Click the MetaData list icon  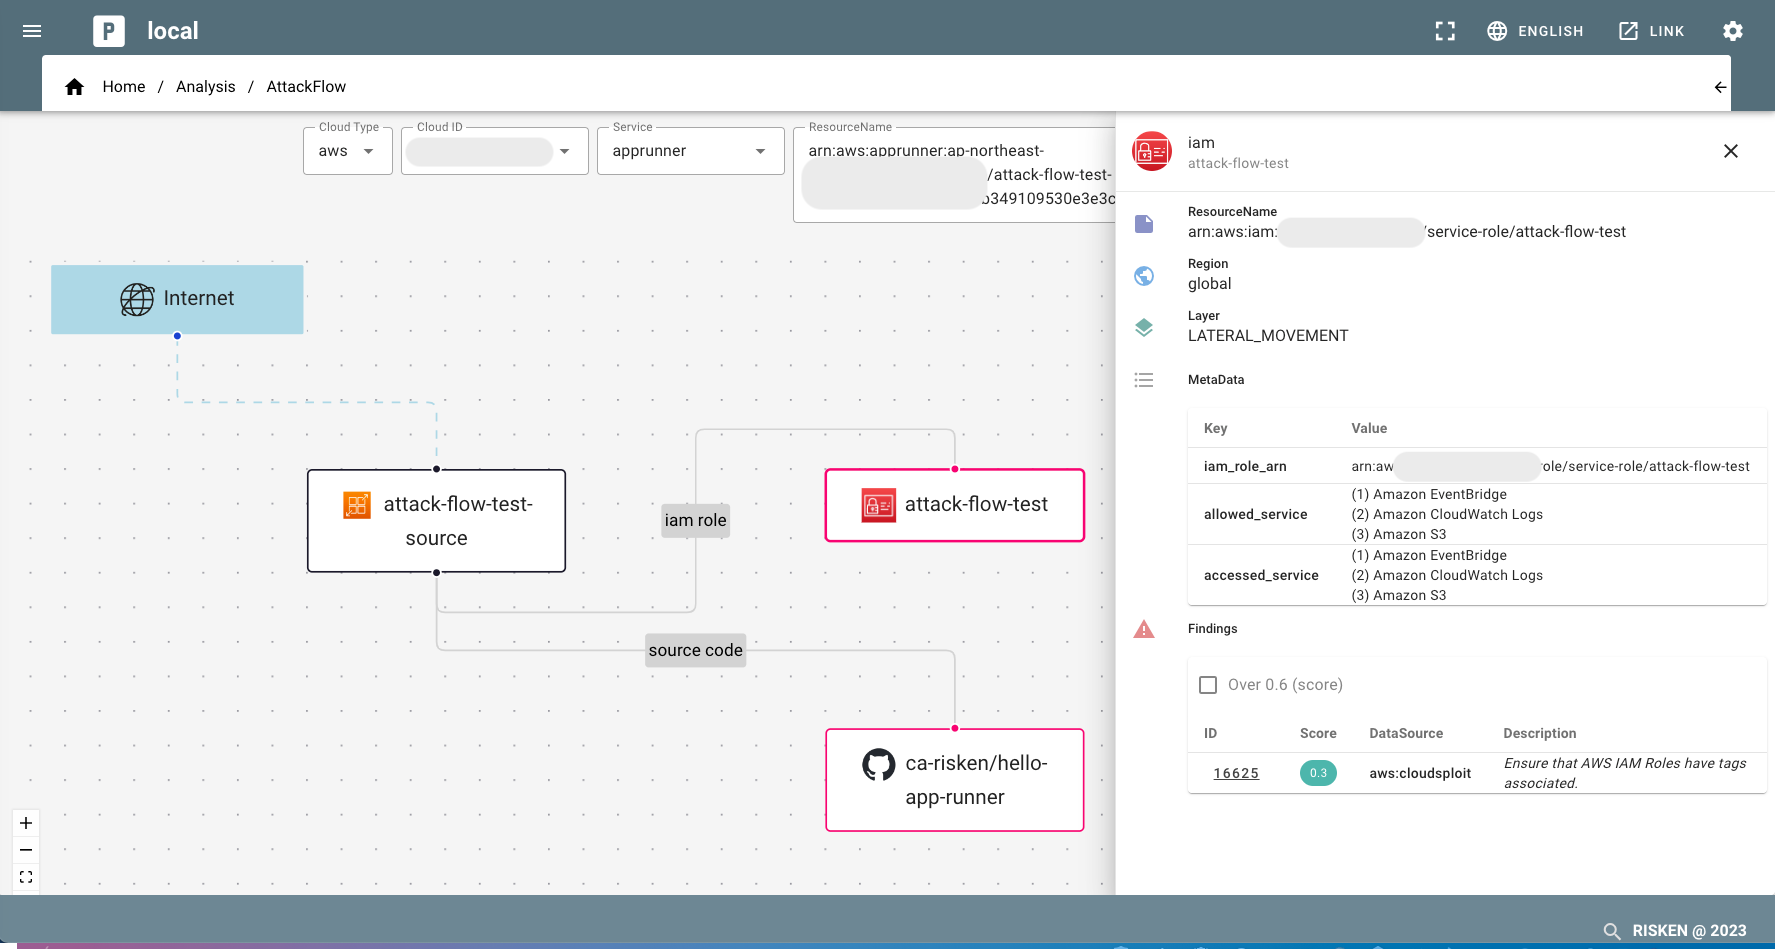pyautogui.click(x=1144, y=380)
